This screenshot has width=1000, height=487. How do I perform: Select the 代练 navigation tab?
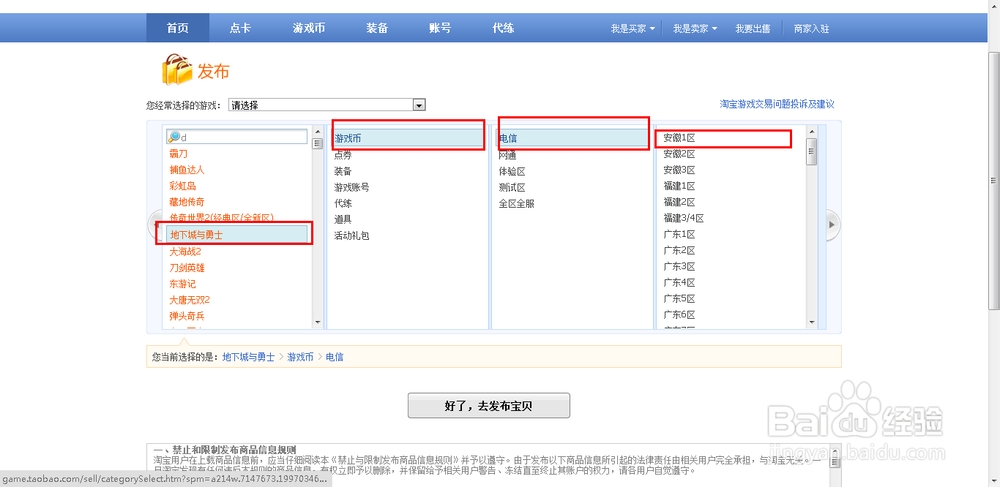pos(503,28)
